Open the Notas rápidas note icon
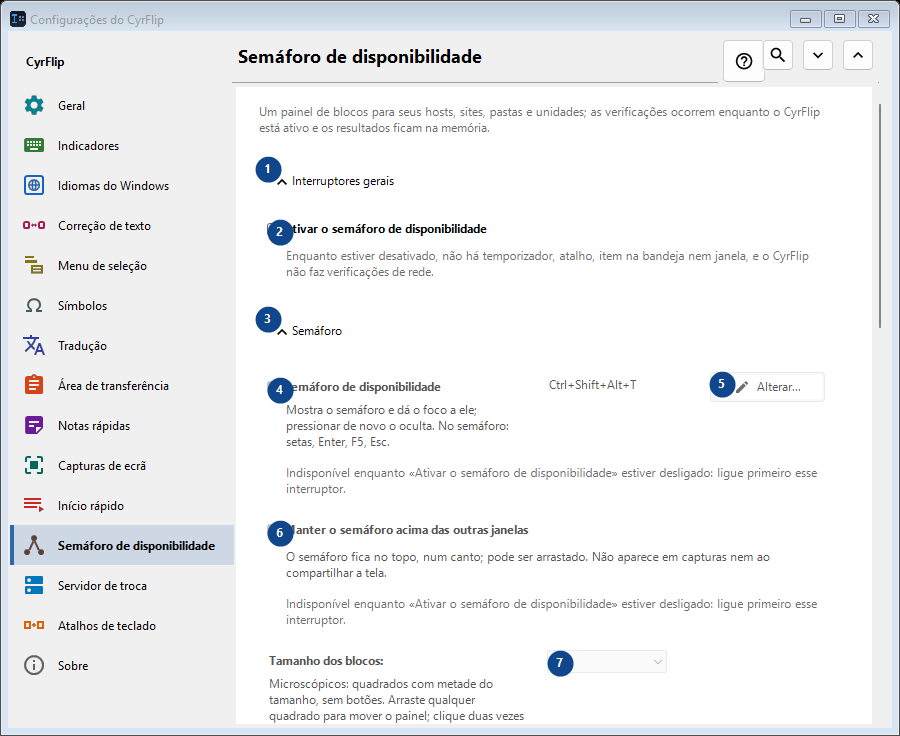The height and width of the screenshot is (736, 900). coord(34,425)
